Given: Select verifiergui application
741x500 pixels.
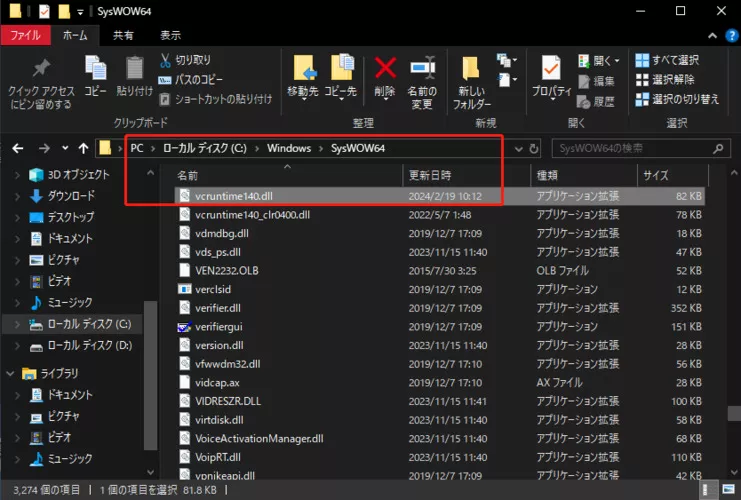Looking at the screenshot, I should [439, 327].
